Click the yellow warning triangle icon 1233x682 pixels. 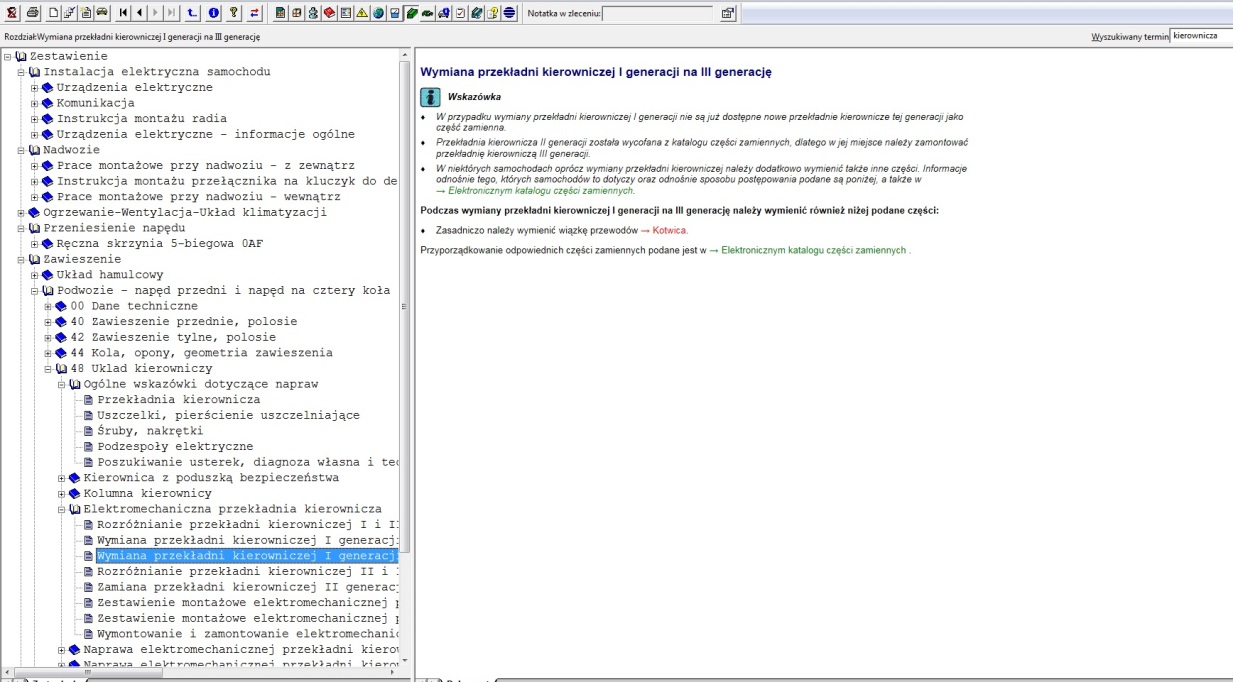[x=362, y=13]
